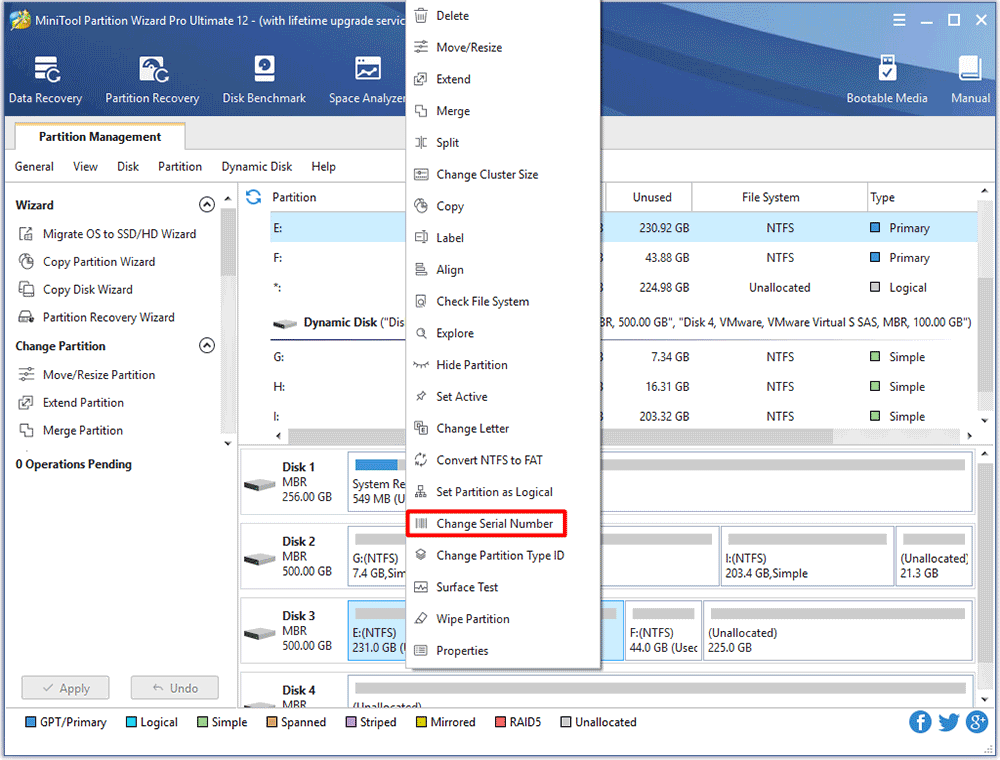
Task: Open the Space Analyzer
Action: pyautogui.click(x=366, y=78)
